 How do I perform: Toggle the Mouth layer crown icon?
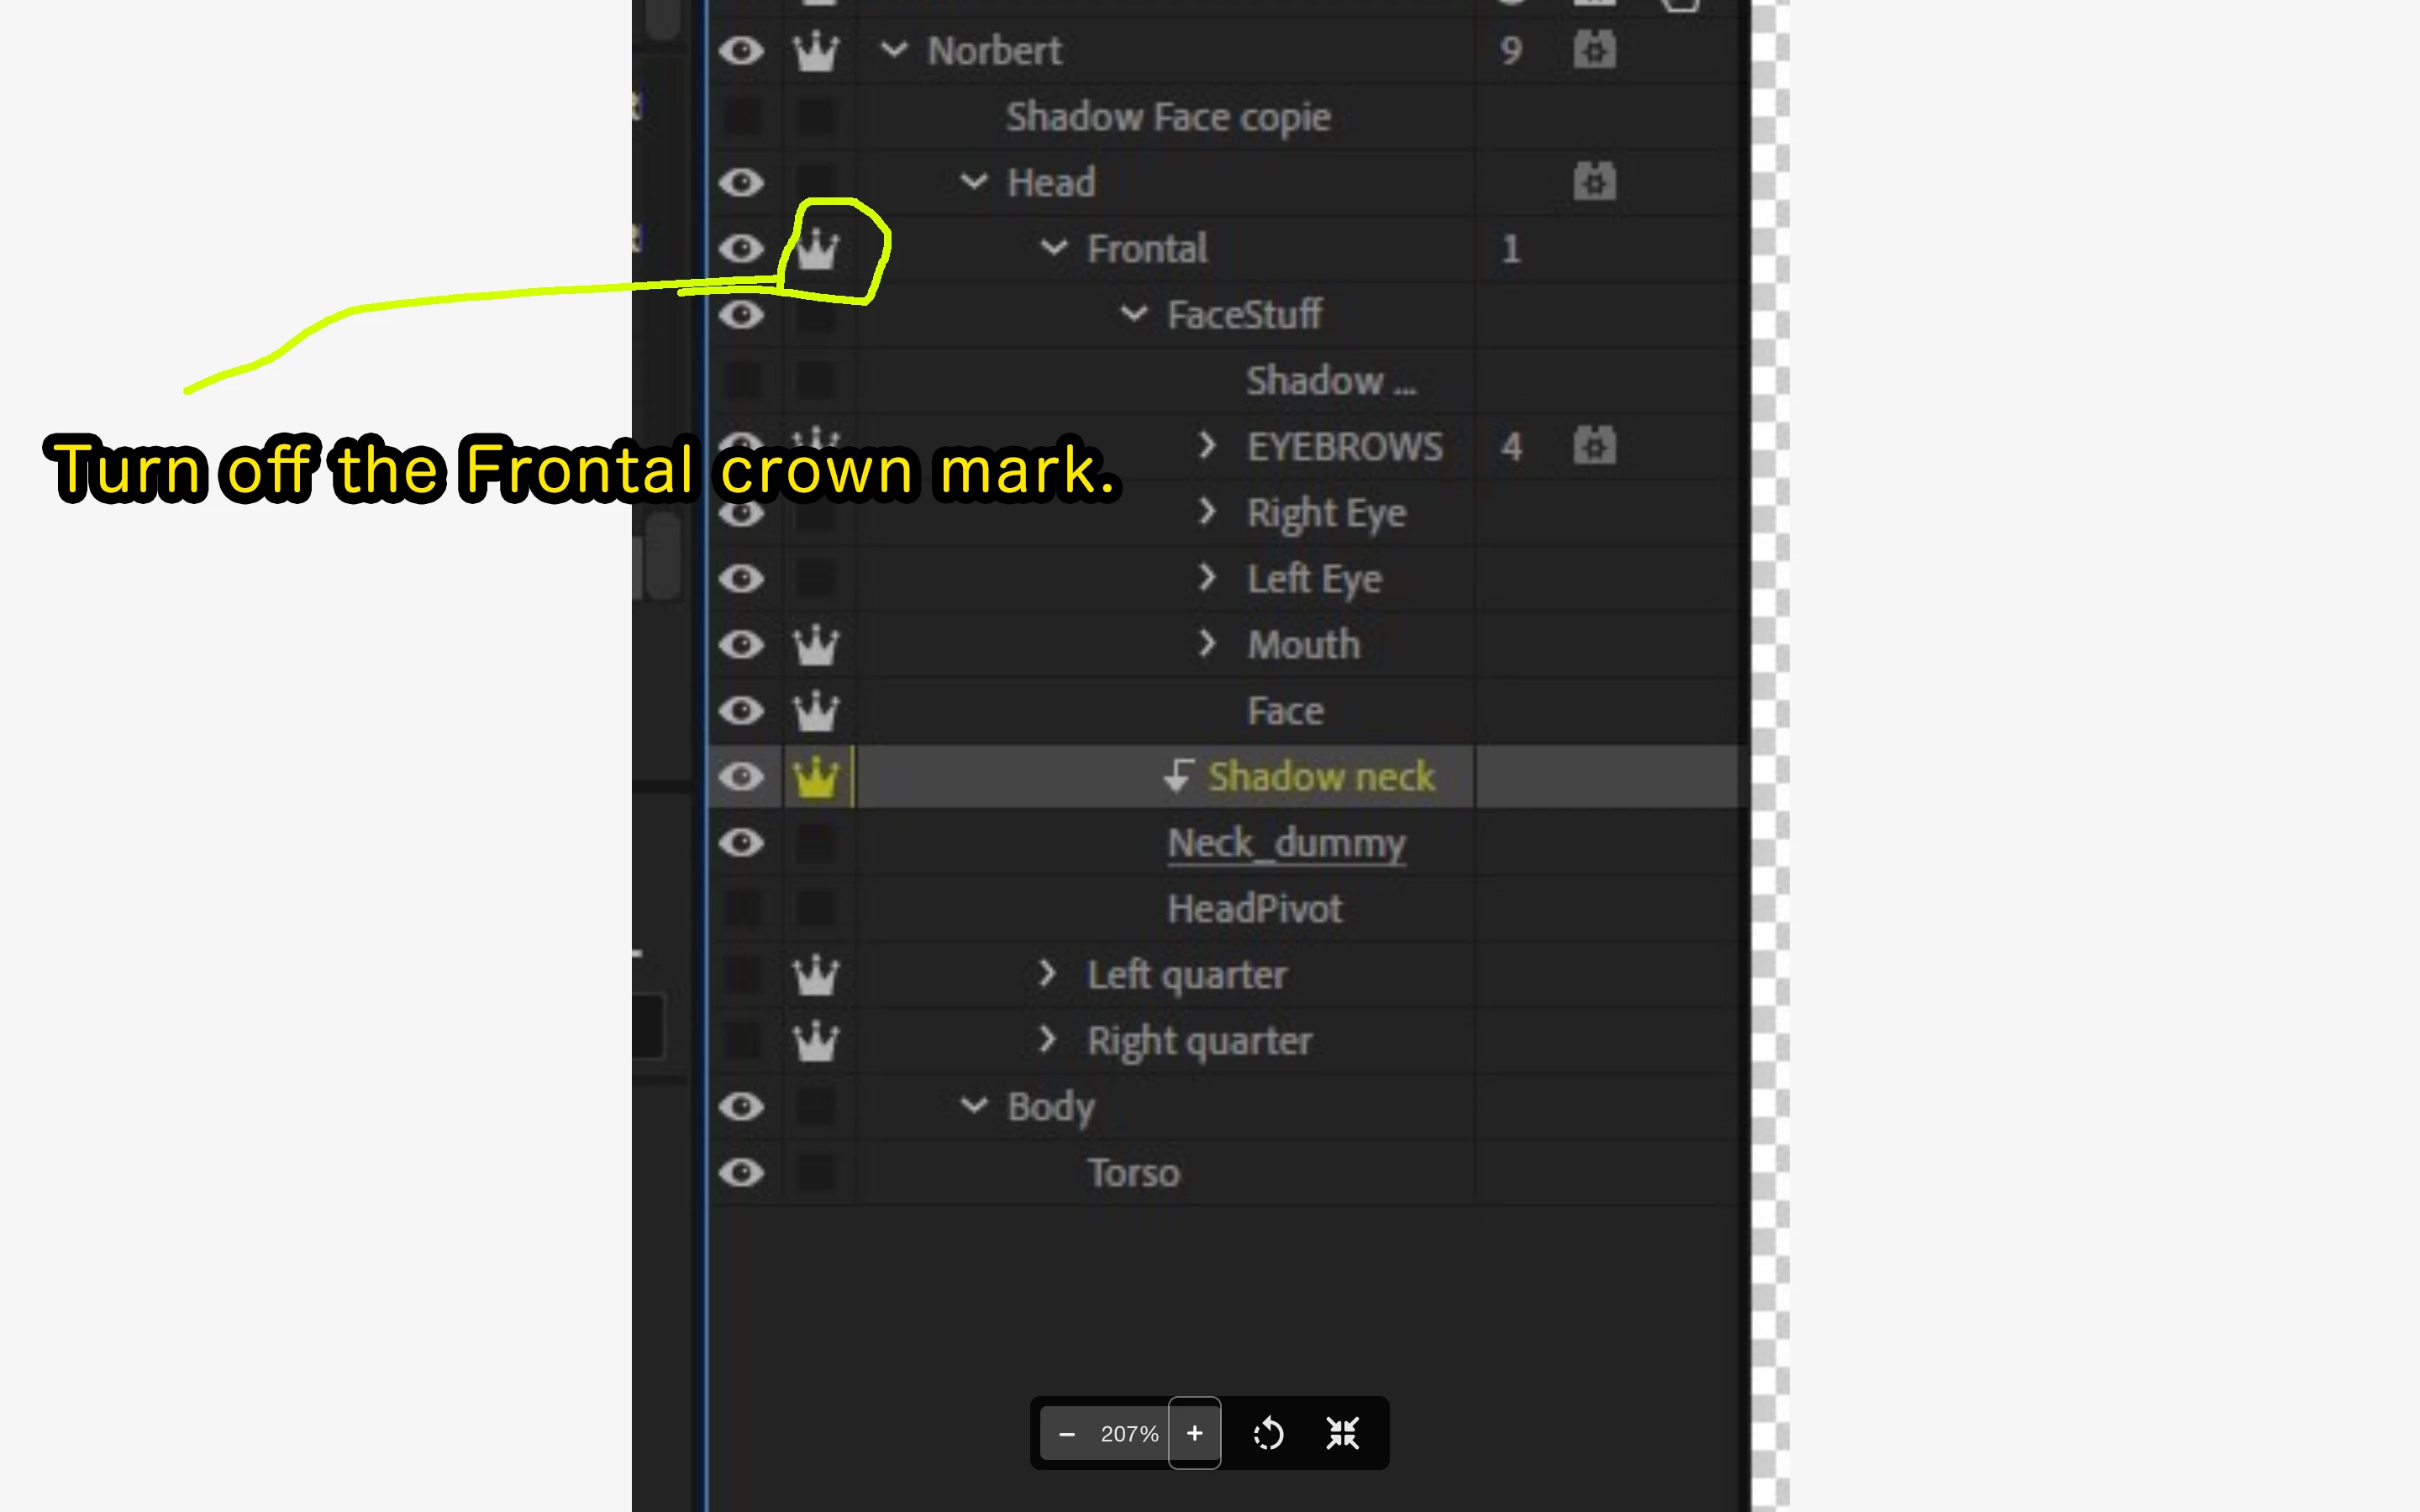(x=816, y=645)
